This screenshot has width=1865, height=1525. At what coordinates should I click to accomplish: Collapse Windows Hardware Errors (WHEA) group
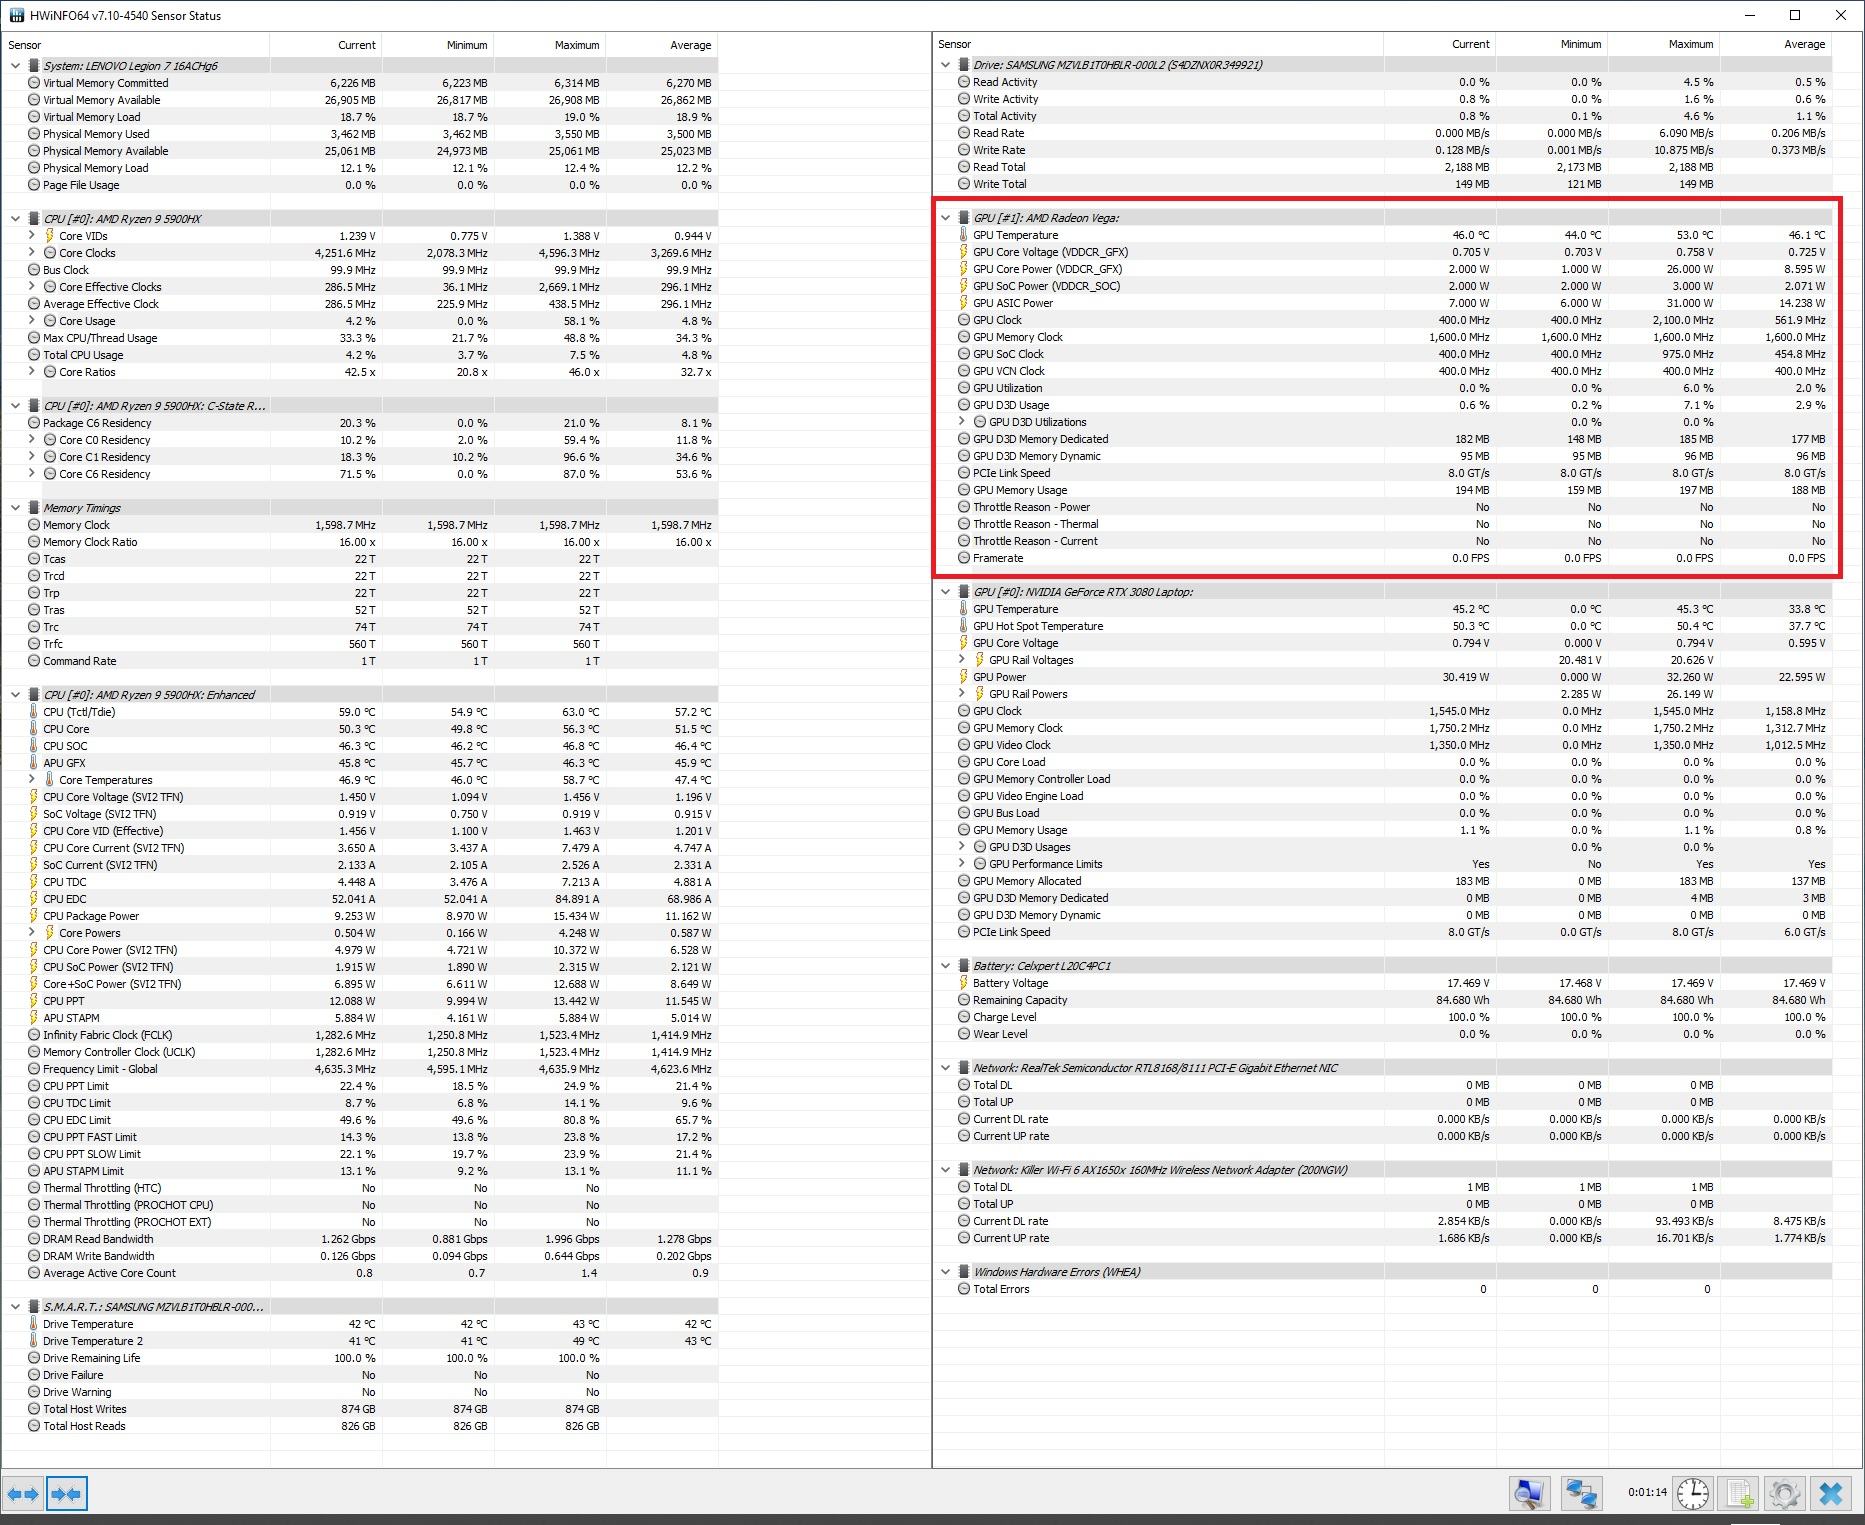[x=945, y=1272]
